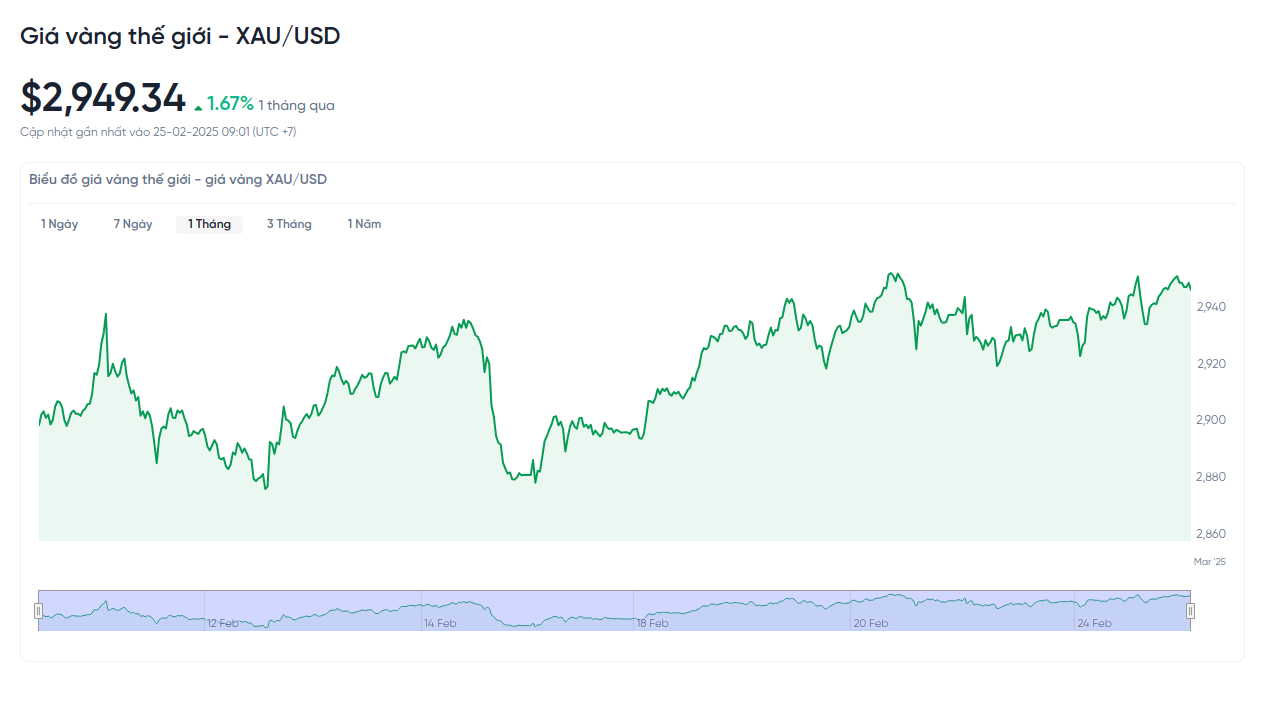Click the green up-arrow price change icon
Screen dimensions: 1265x702
(x=198, y=107)
